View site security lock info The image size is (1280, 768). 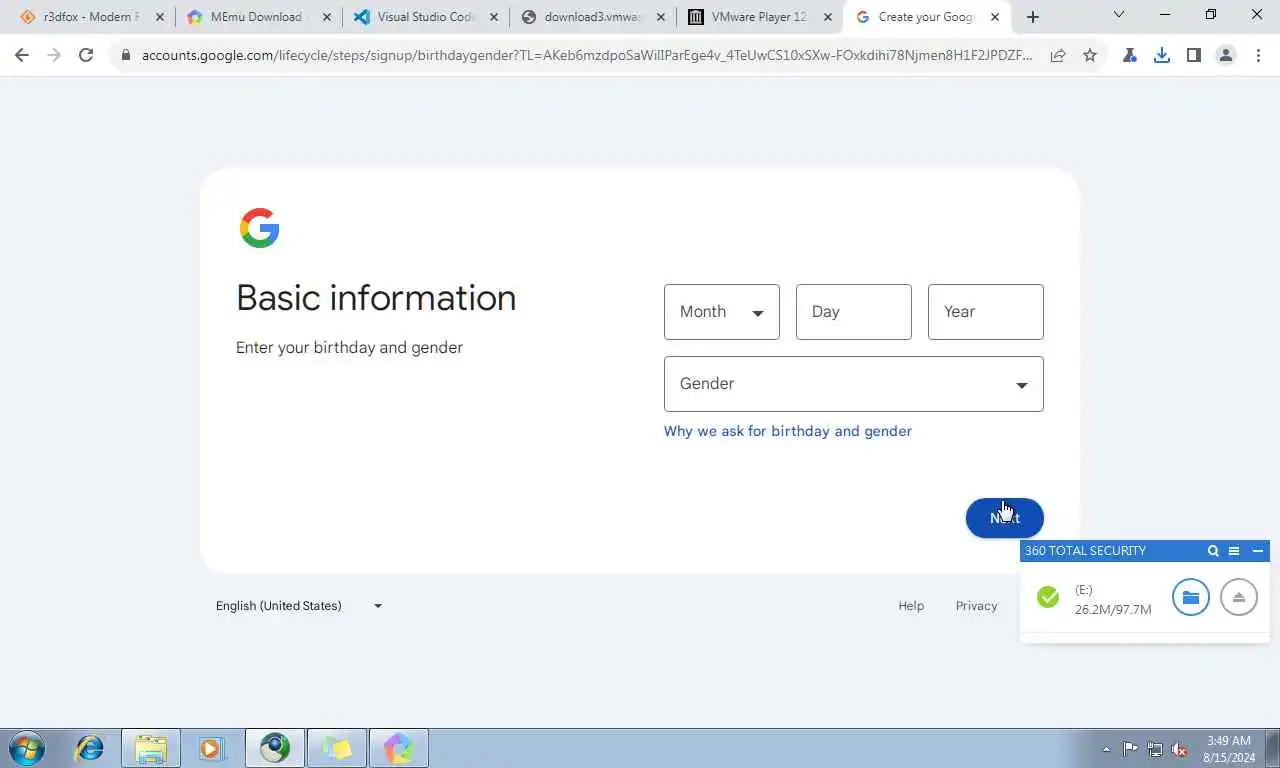126,56
